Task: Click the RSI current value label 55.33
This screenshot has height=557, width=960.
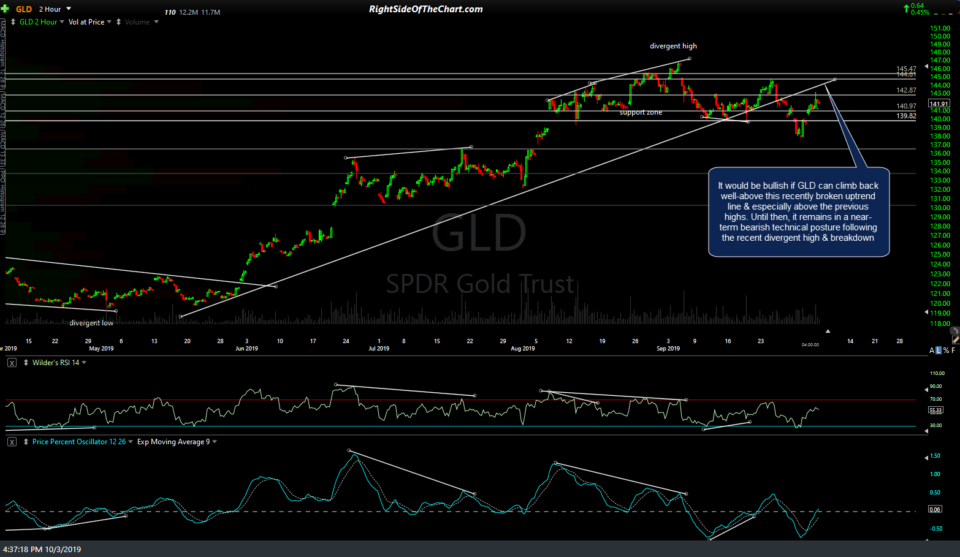Action: pyautogui.click(x=936, y=410)
